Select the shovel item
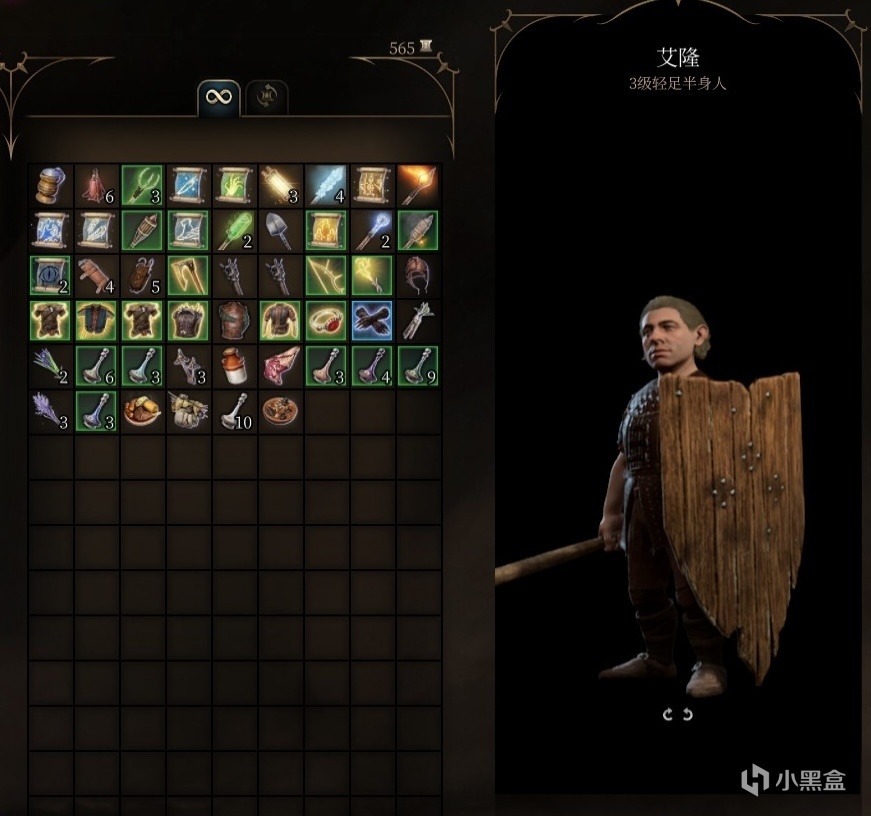Viewport: 871px width, 816px height. (x=281, y=230)
